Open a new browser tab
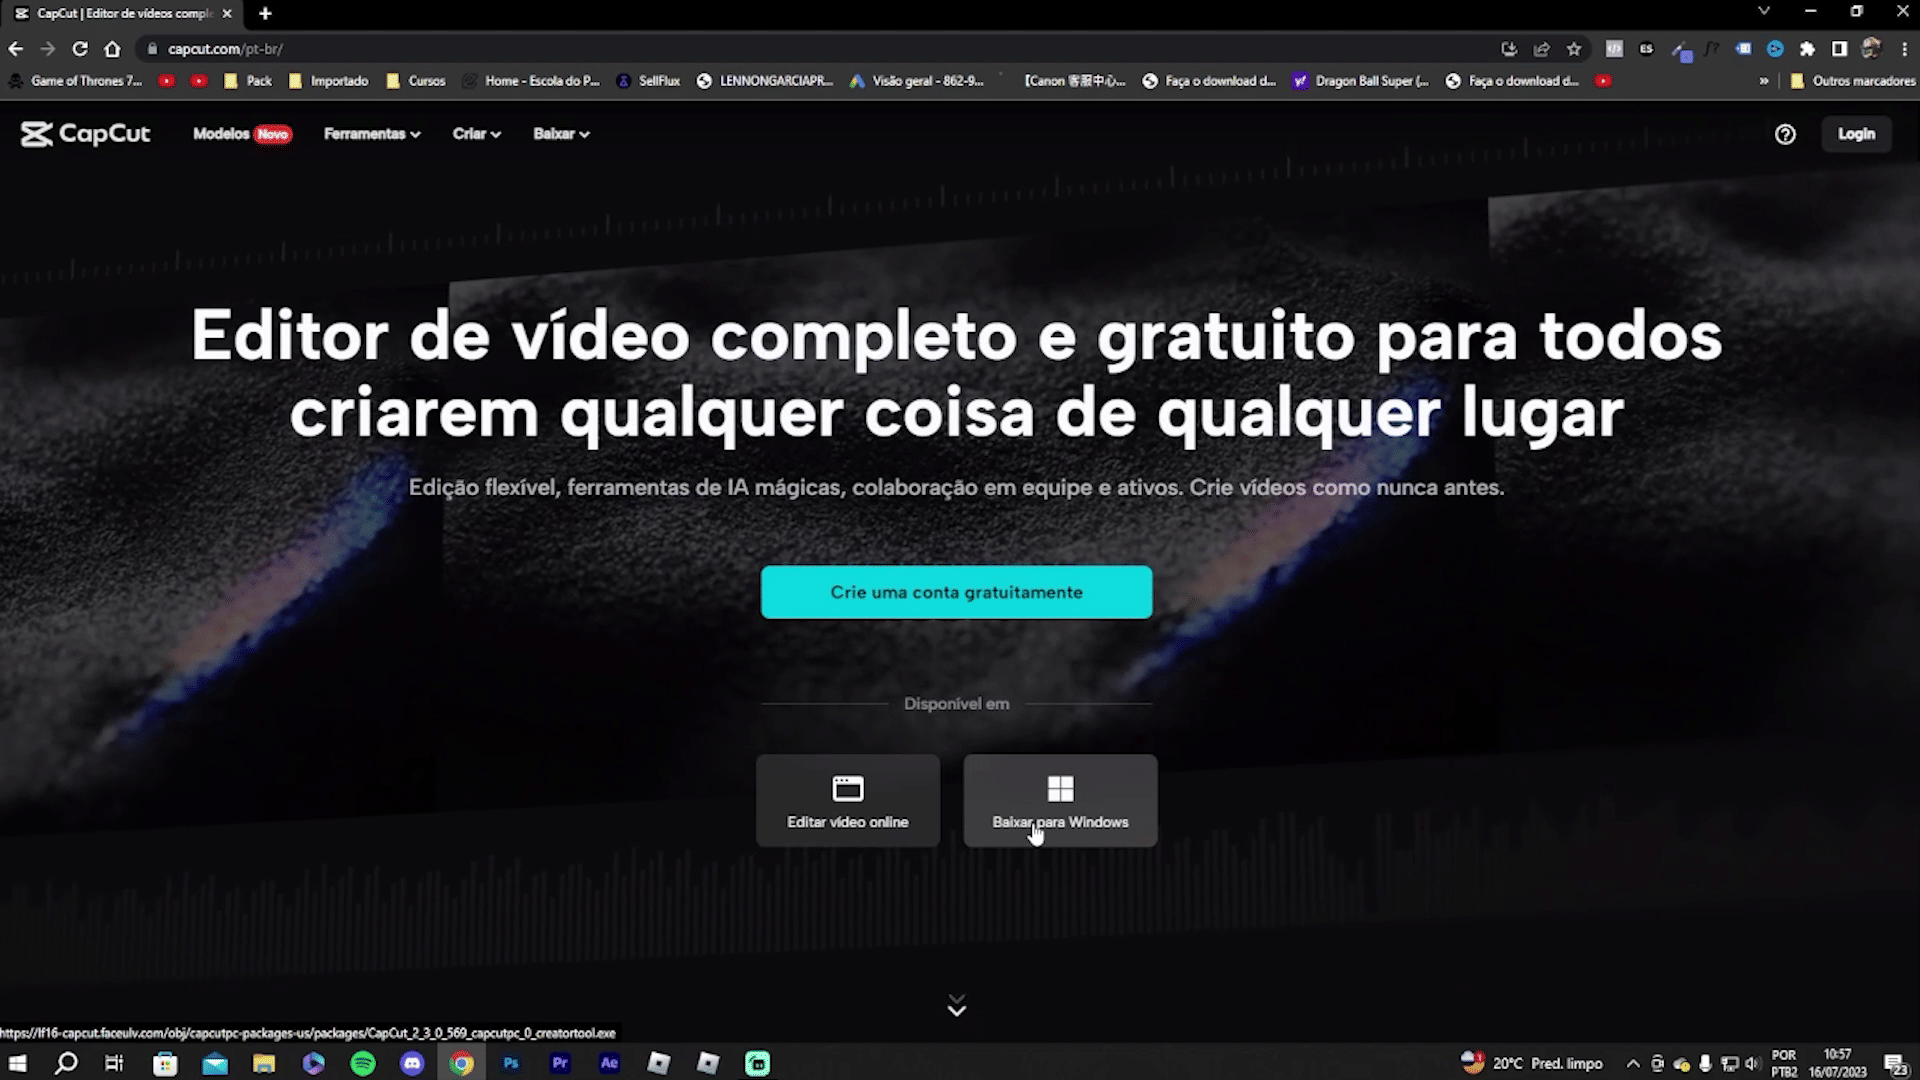The height and width of the screenshot is (1080, 1920). [265, 13]
